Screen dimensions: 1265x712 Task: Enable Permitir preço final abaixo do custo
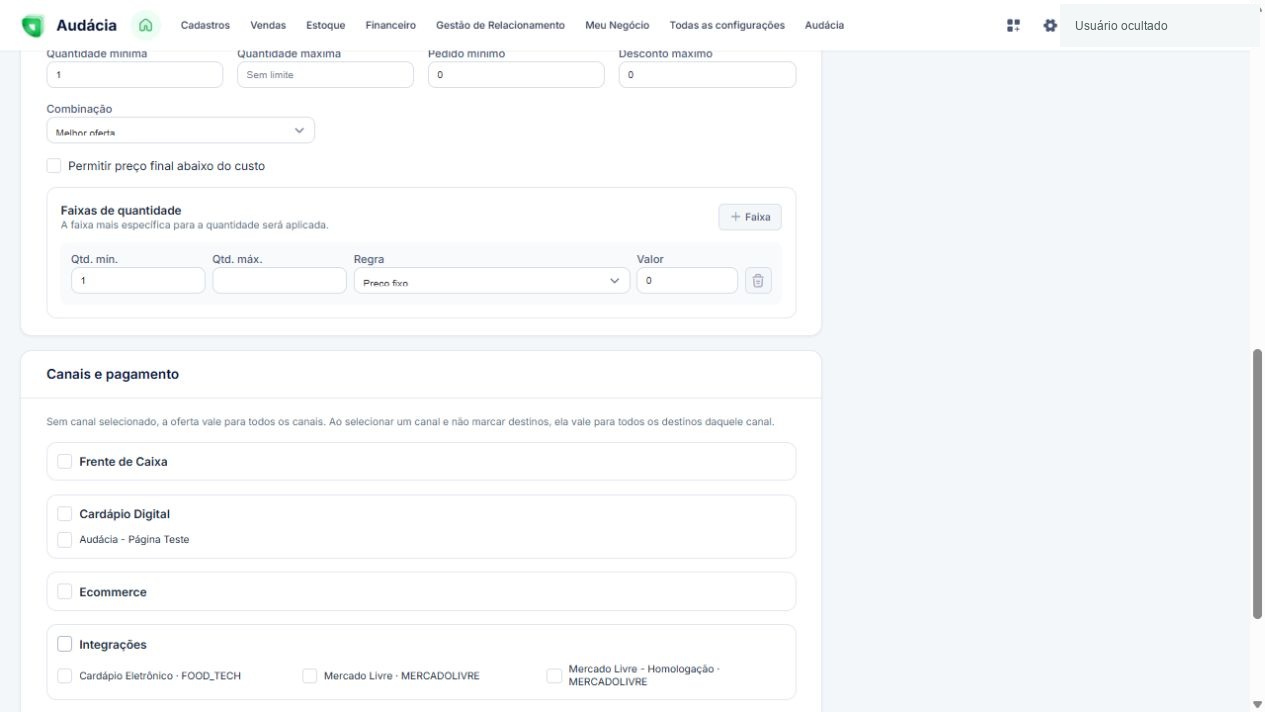tap(54, 166)
